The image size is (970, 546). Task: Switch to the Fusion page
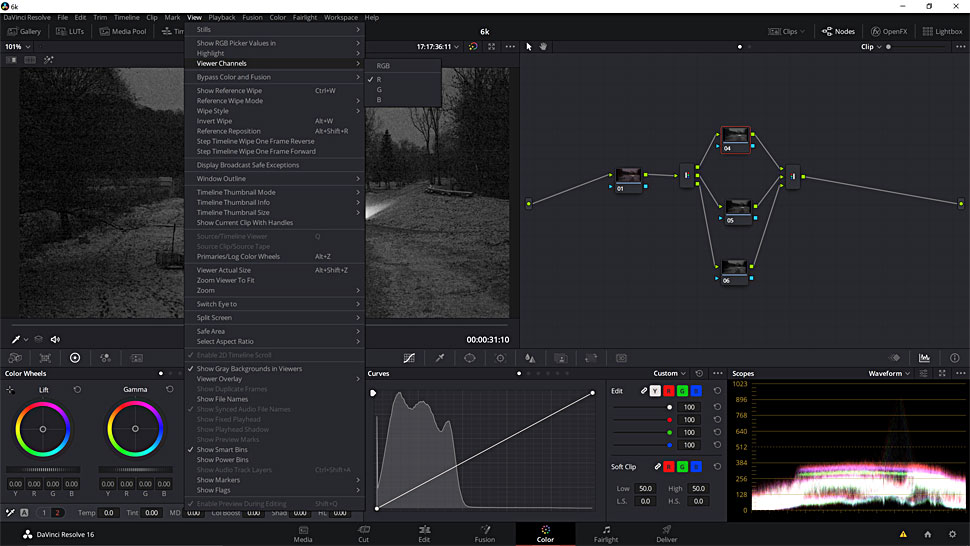[484, 534]
